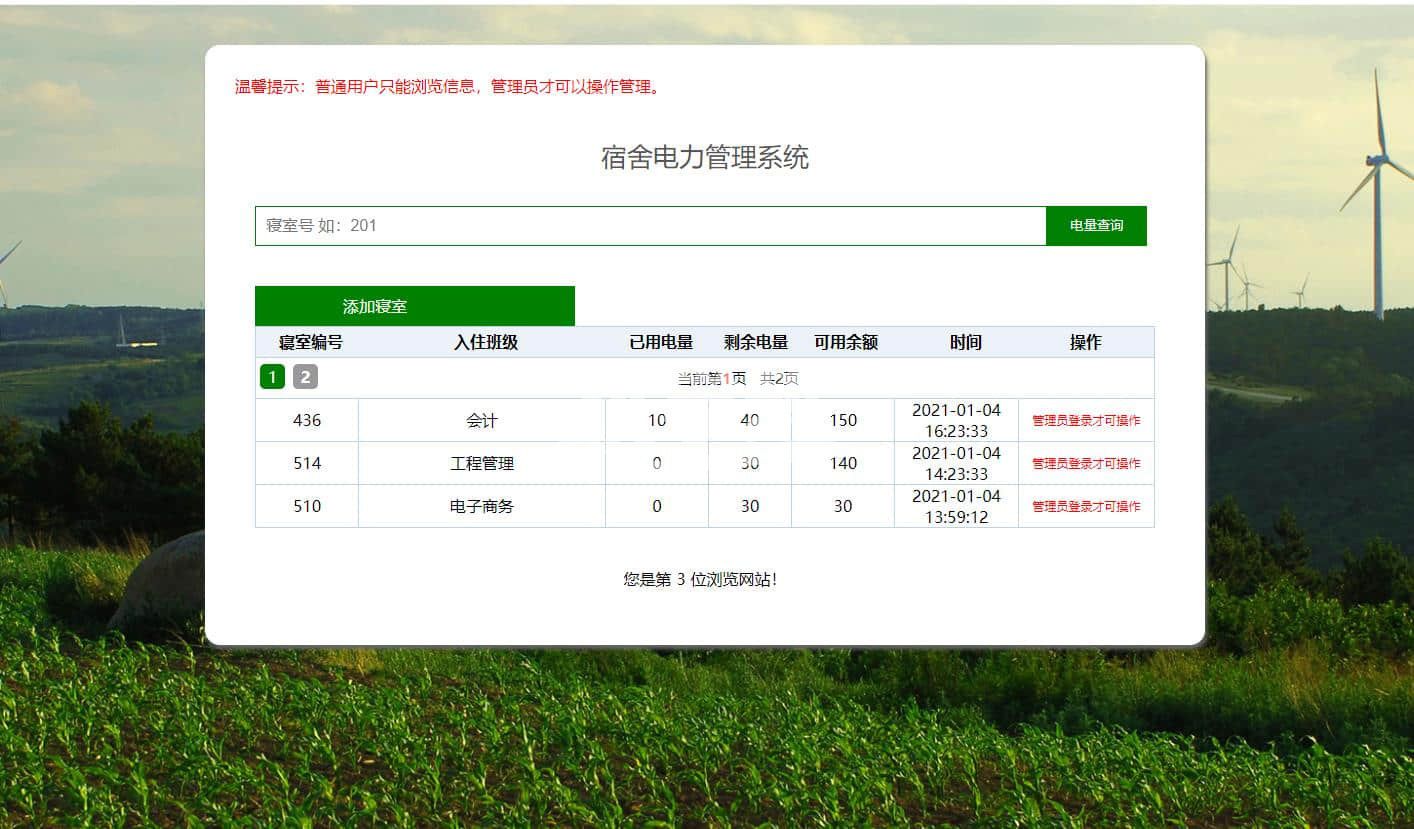Select the 已用电量 column header
1414x829 pixels.
[661, 342]
